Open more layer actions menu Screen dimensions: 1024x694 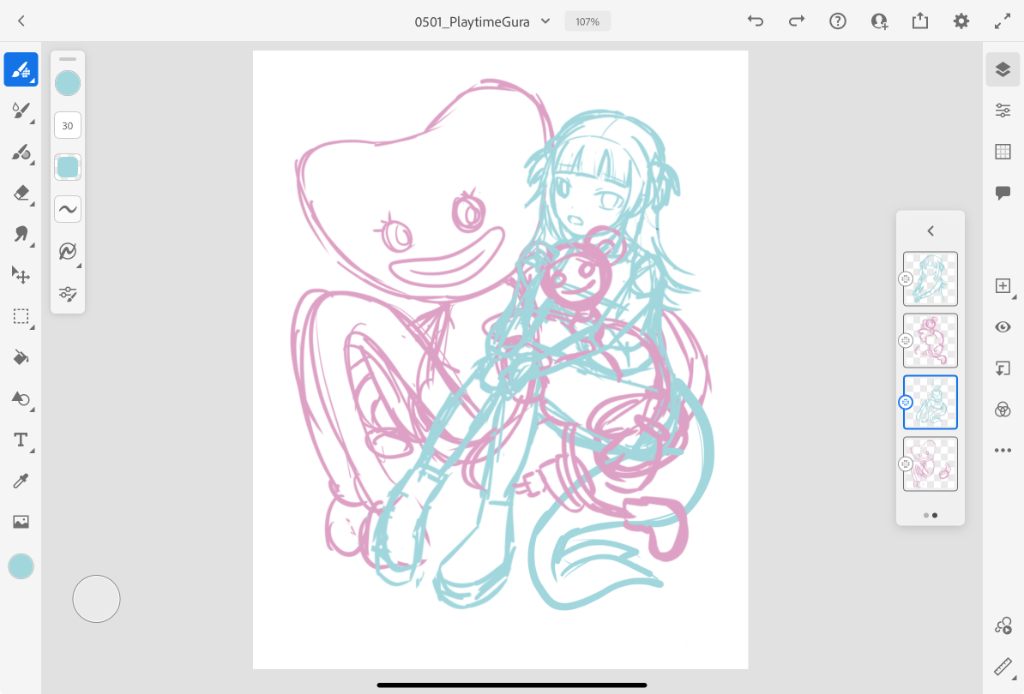pos(1003,450)
